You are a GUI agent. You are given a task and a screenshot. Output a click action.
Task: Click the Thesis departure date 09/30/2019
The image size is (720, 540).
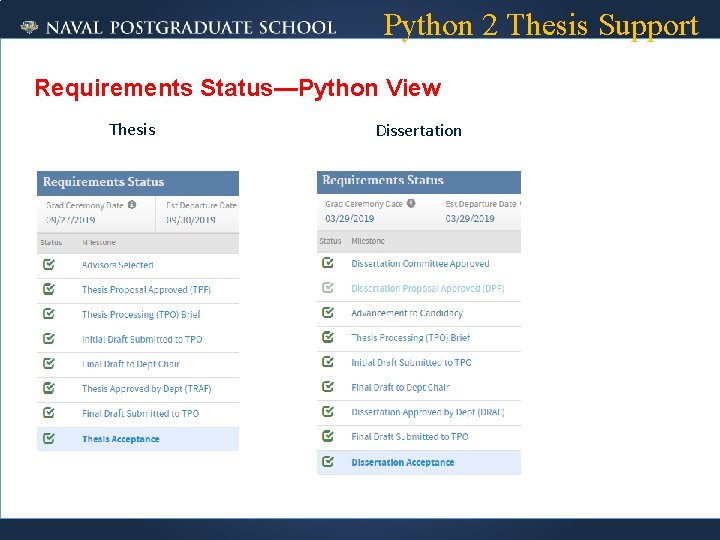coord(191,219)
